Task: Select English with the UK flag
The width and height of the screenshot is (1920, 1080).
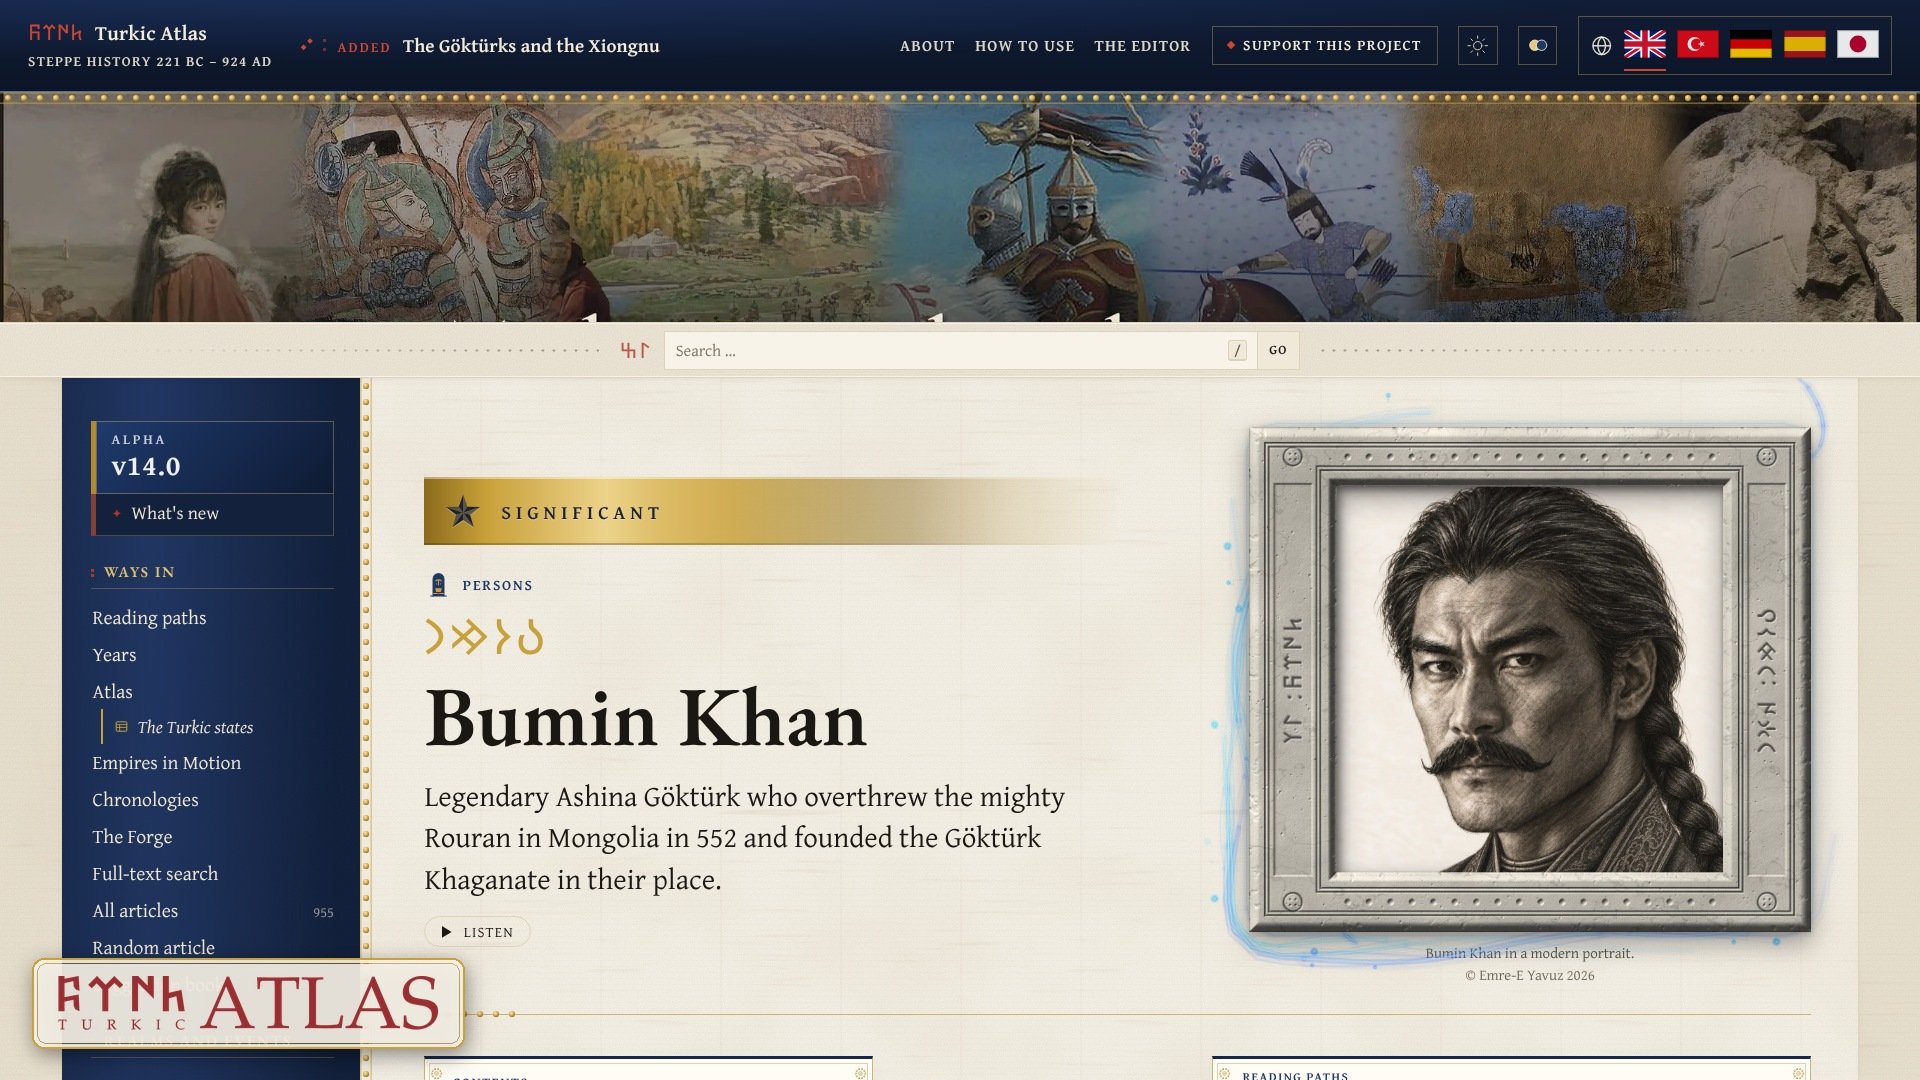Action: (x=1644, y=44)
